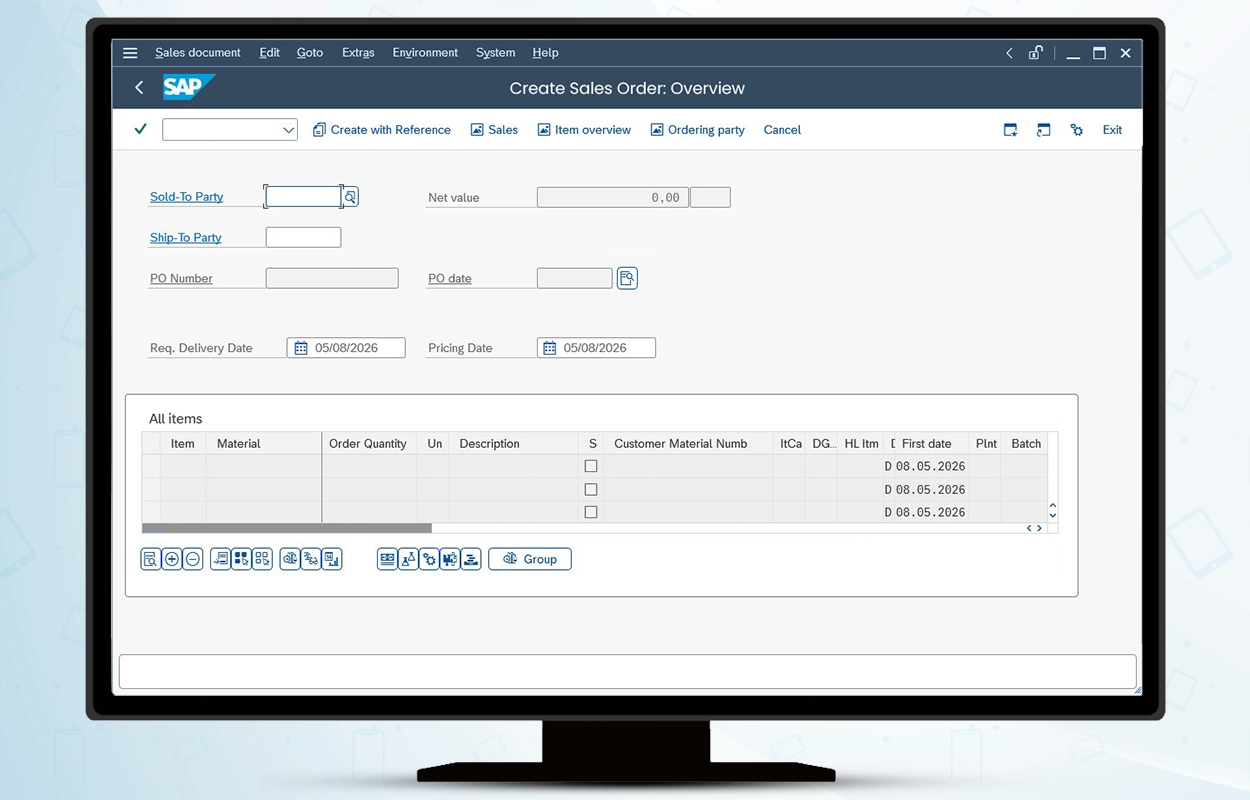Screen dimensions: 1250x800
Task: Click the gear configuration icon in item toolbar
Action: click(429, 559)
